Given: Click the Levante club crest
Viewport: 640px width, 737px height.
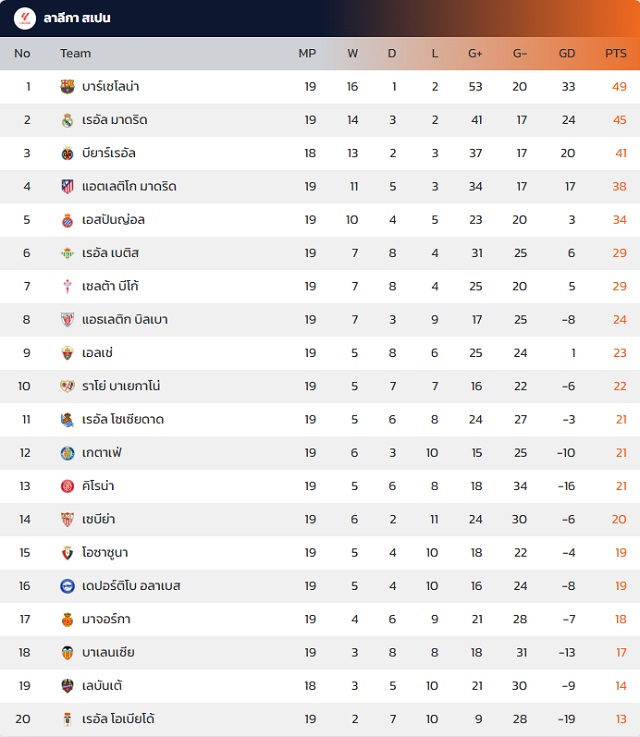Looking at the screenshot, I should (x=67, y=686).
